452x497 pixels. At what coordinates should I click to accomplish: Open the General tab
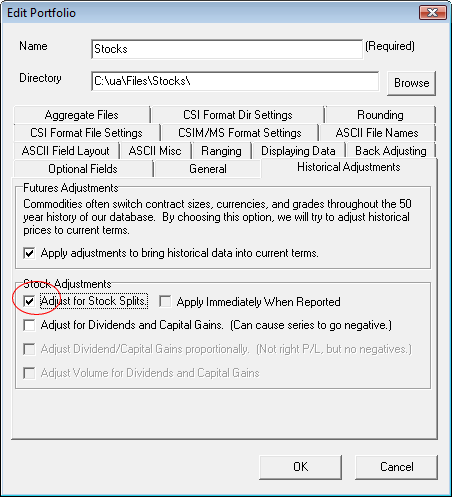pyautogui.click(x=208, y=169)
